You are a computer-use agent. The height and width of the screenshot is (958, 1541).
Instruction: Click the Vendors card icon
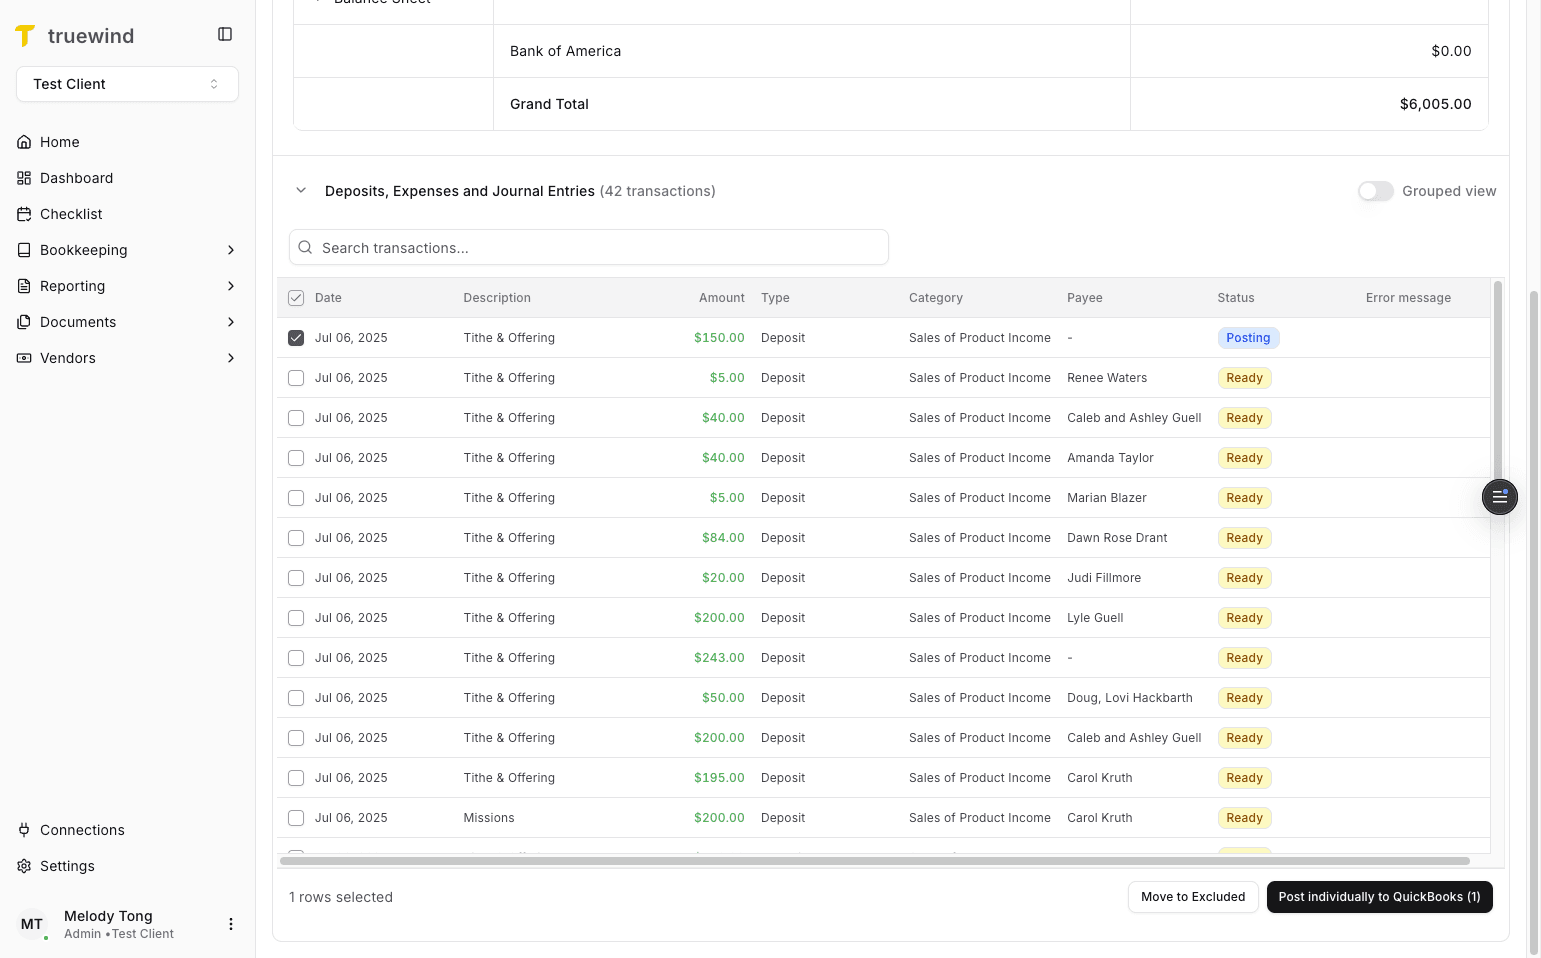click(x=24, y=358)
